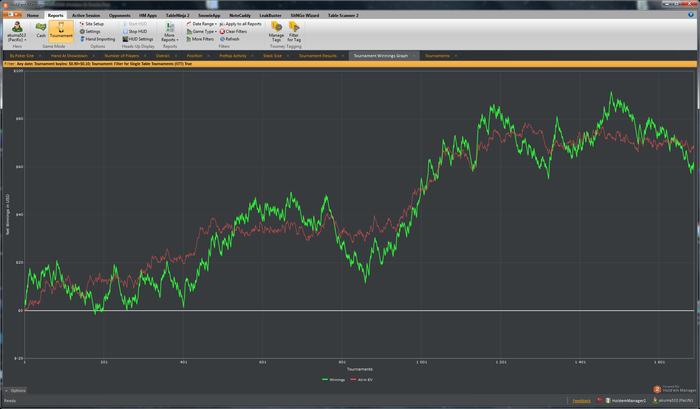This screenshot has height=409, width=700.
Task: Open the help icon in the ribbon
Action: (x=691, y=15)
